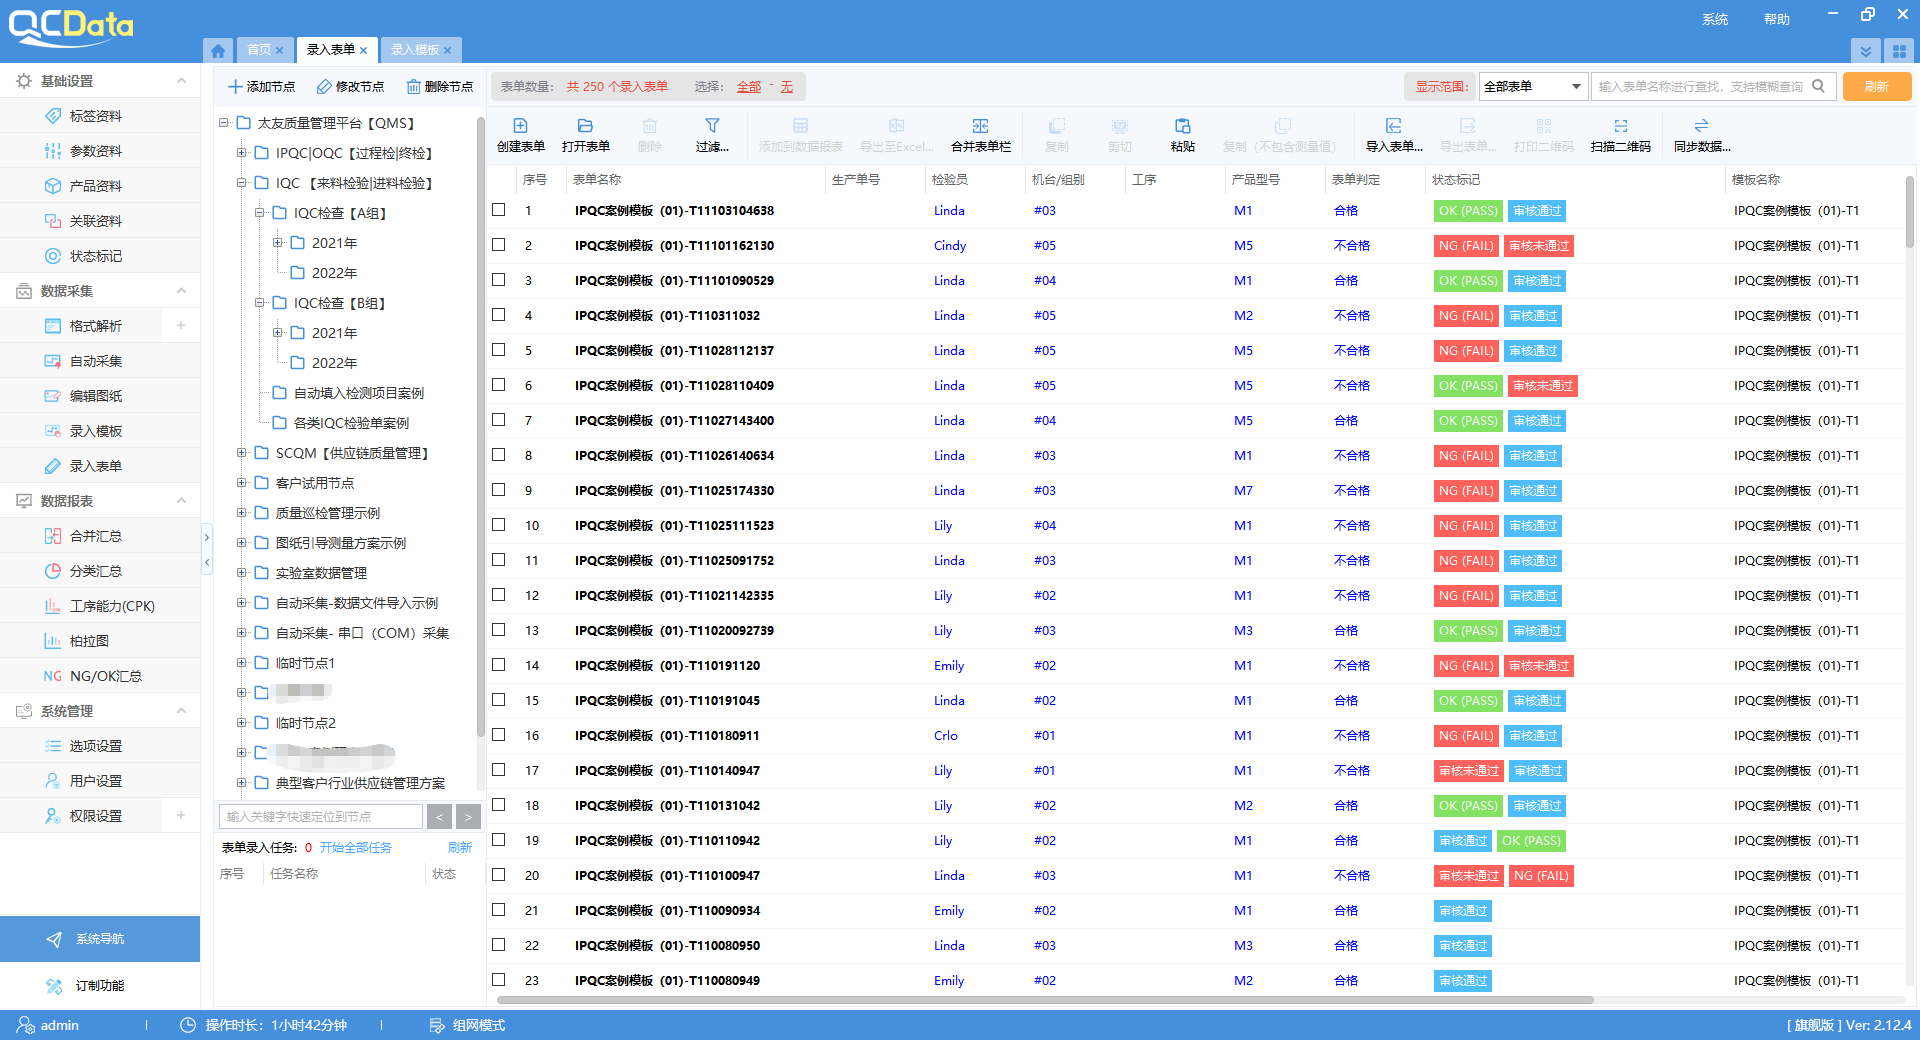Click the 开始全部任务 link
This screenshot has height=1040, width=1920.
click(x=355, y=848)
